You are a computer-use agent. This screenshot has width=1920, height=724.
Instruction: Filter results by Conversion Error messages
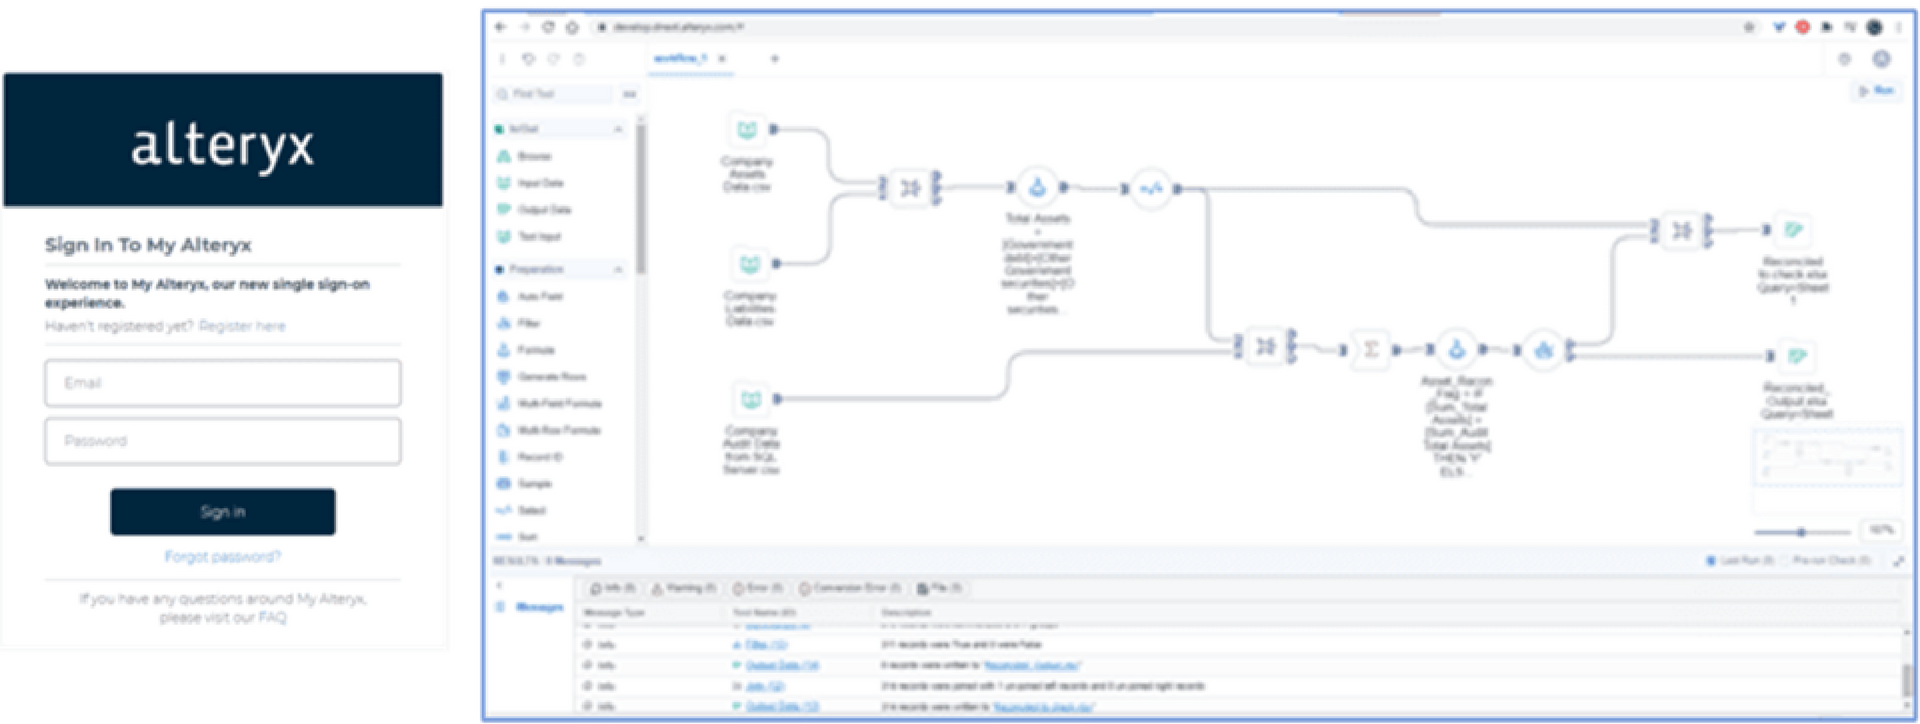click(x=850, y=588)
